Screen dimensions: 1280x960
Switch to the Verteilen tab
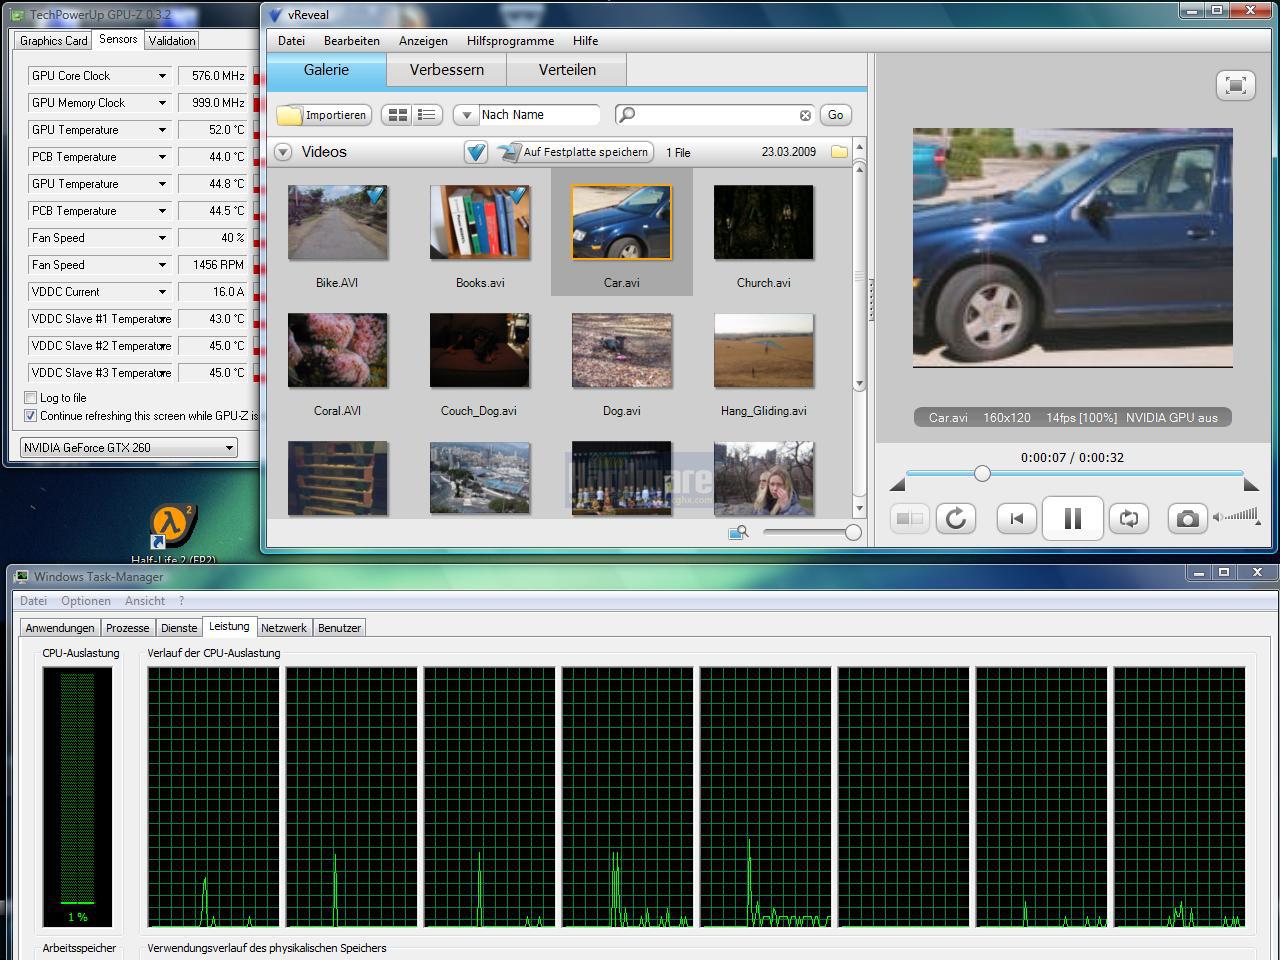(567, 70)
